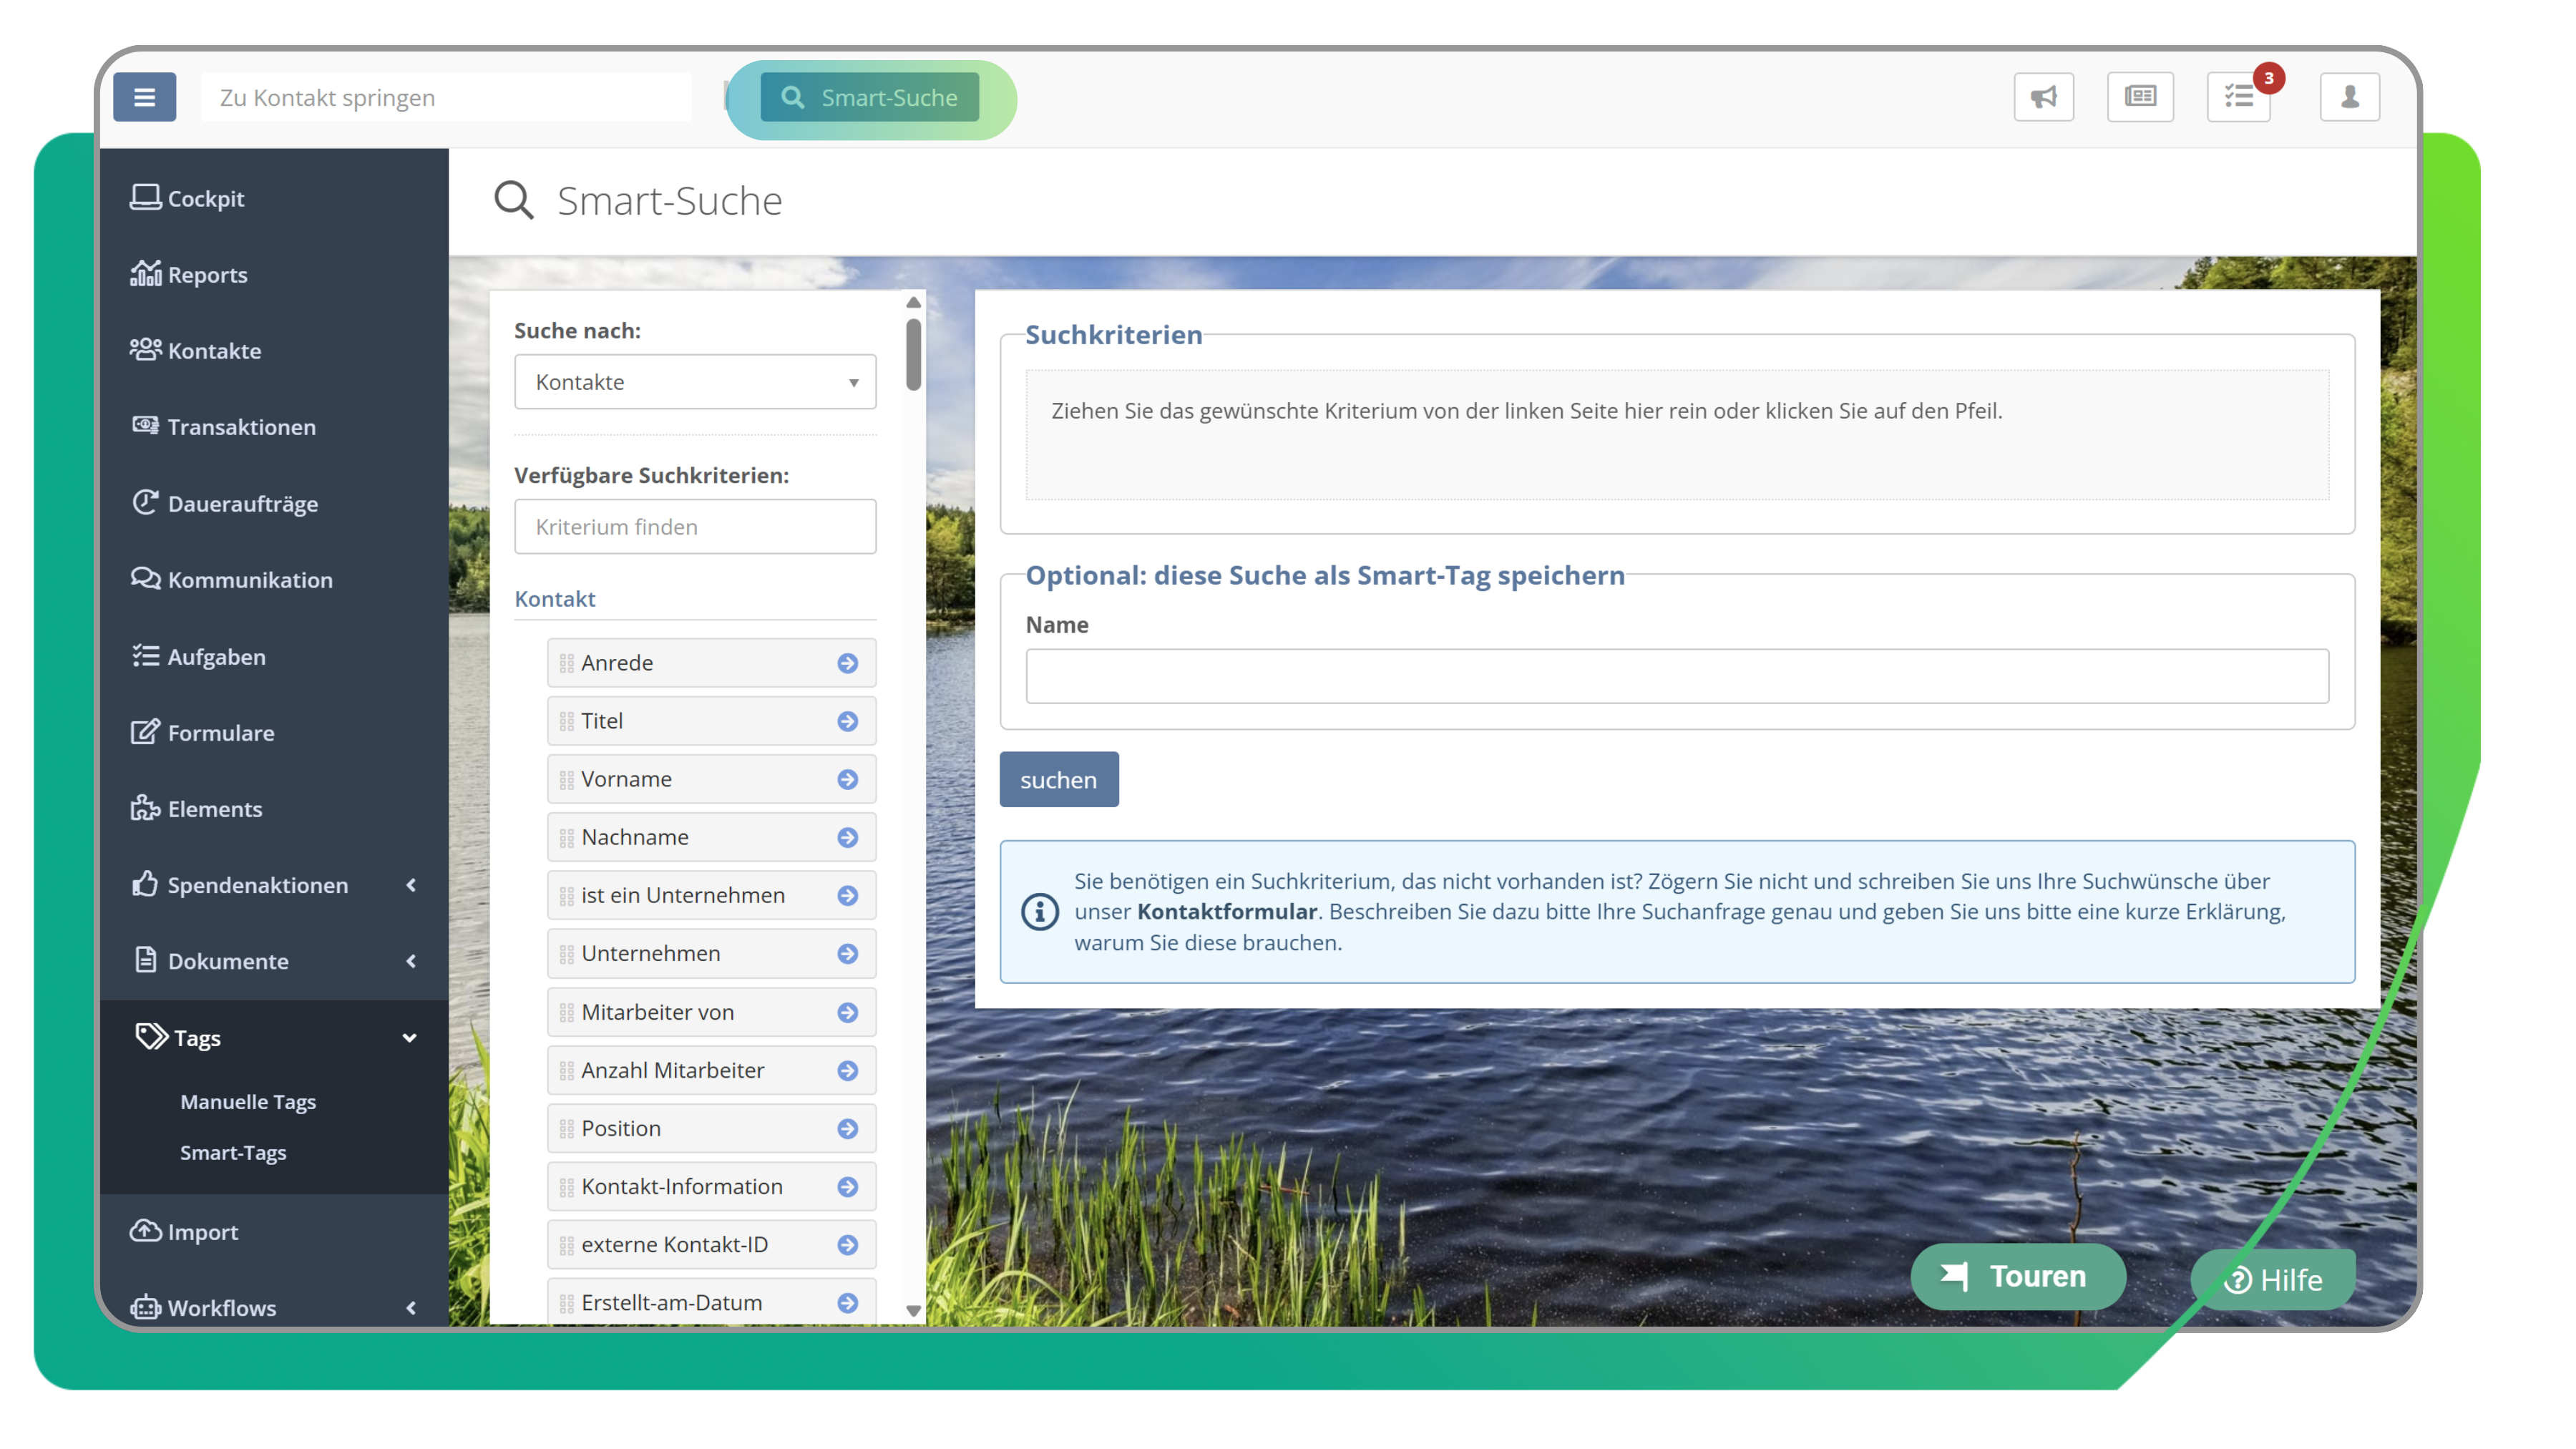Open the Suche nach Kontakte dropdown
The width and height of the screenshot is (2576, 1449).
coord(695,382)
